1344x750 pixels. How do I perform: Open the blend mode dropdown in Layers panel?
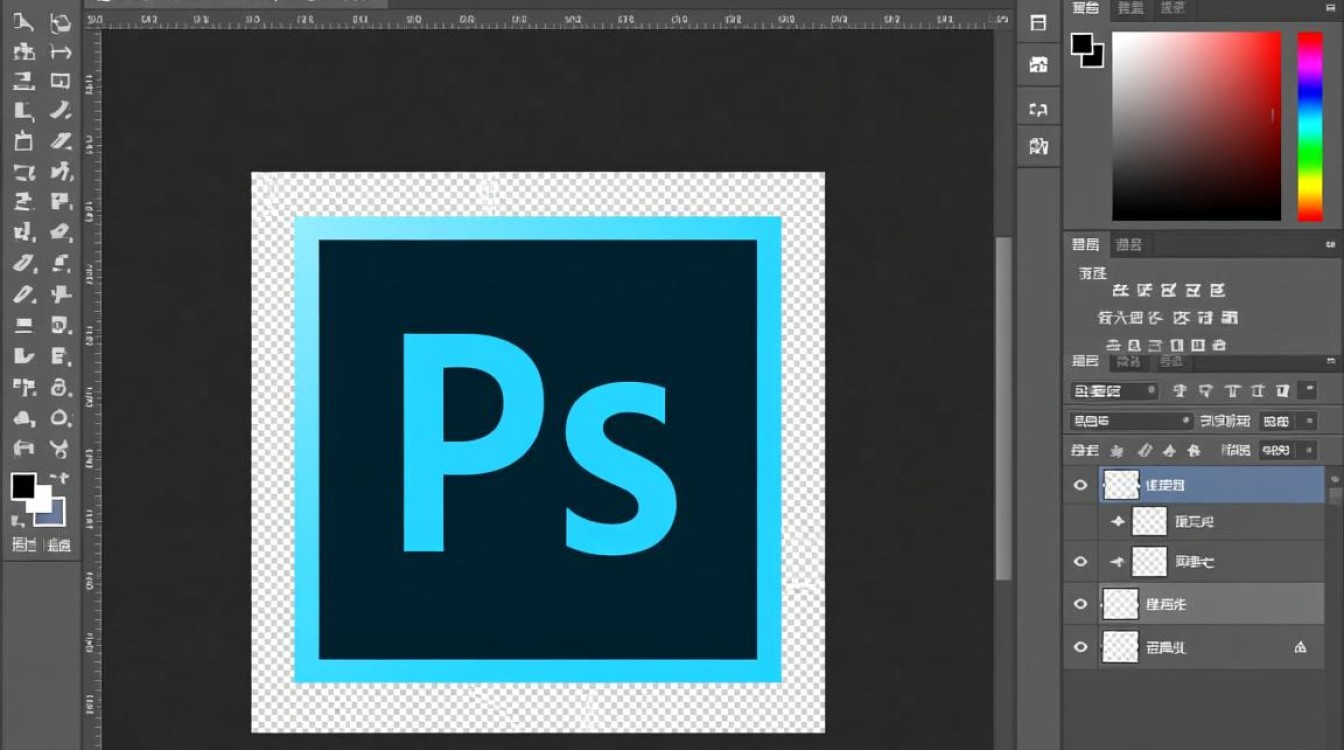coord(1131,421)
